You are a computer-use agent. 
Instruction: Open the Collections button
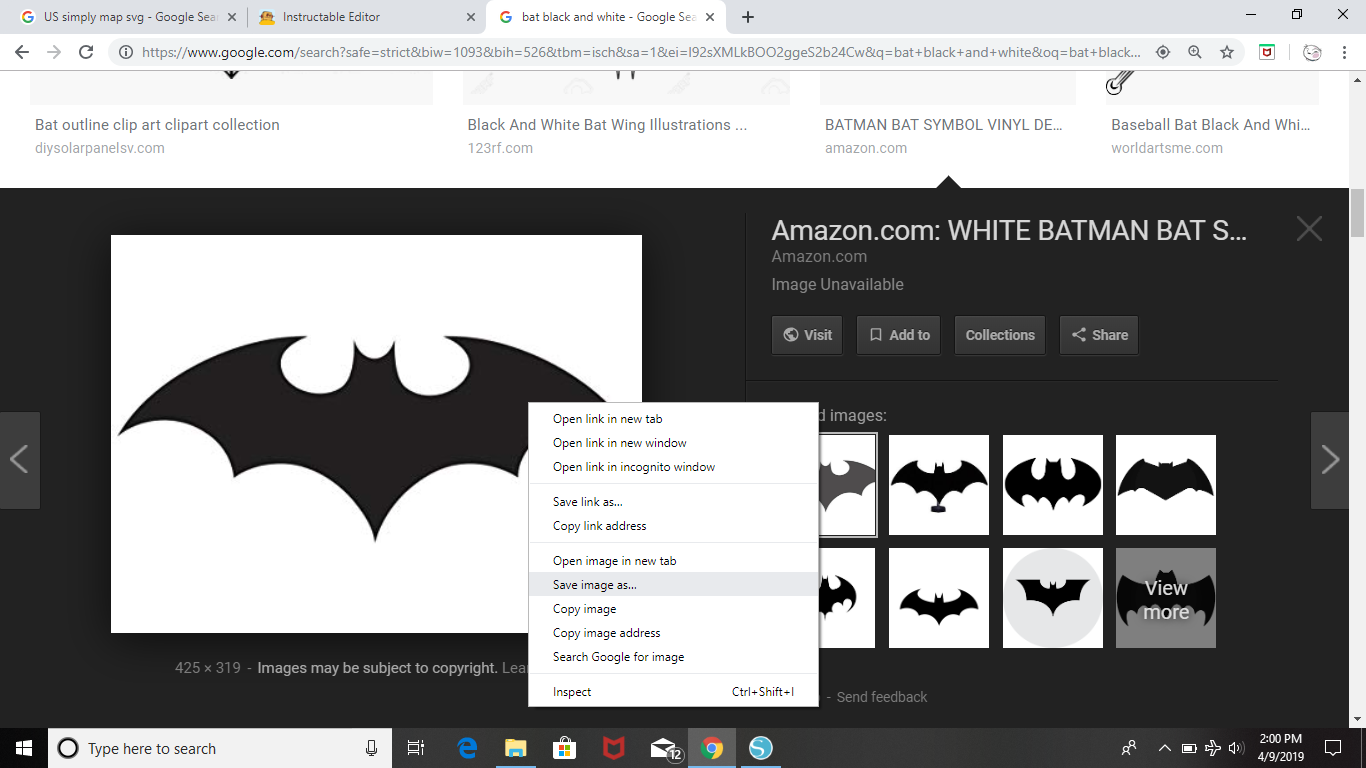click(x=1000, y=335)
